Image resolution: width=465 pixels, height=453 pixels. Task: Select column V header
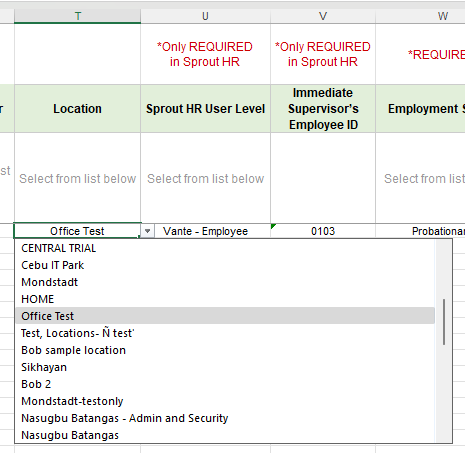[323, 16]
